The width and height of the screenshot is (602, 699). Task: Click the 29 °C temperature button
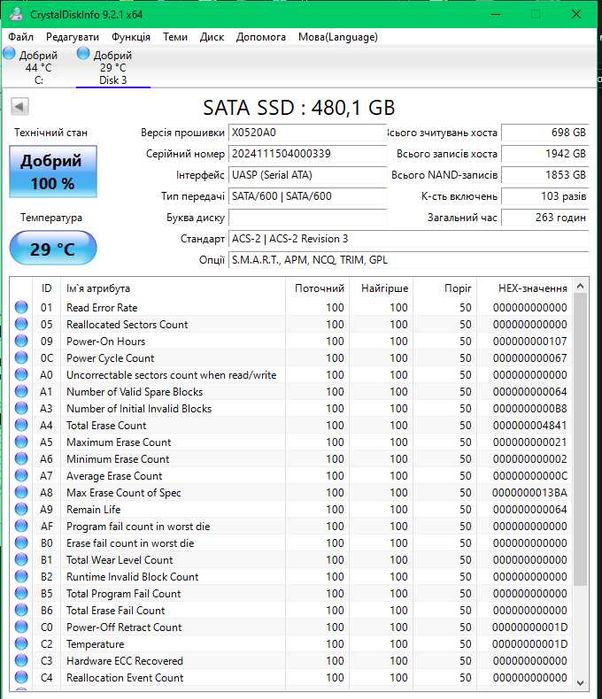pyautogui.click(x=53, y=248)
